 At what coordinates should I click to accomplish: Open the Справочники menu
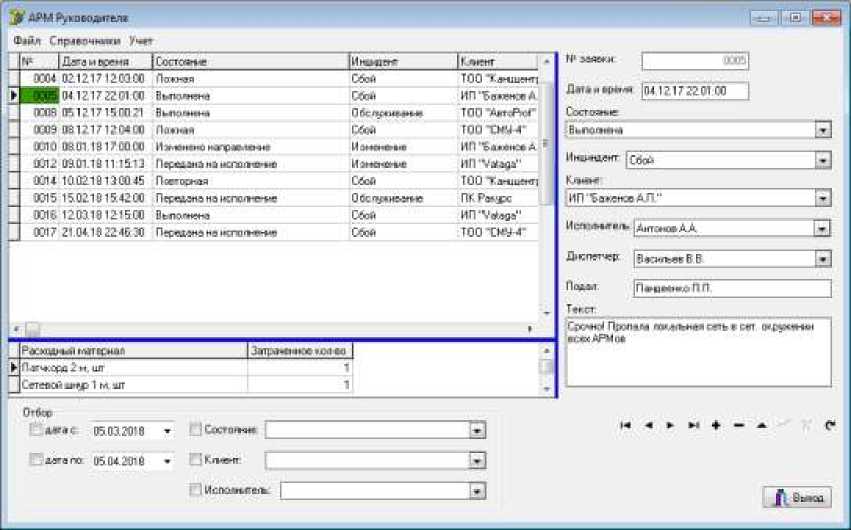click(x=85, y=41)
